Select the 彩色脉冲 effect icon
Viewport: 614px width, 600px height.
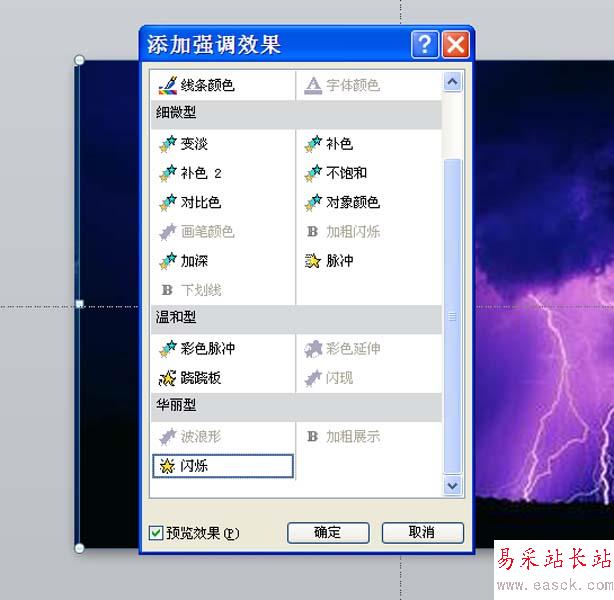tap(168, 349)
